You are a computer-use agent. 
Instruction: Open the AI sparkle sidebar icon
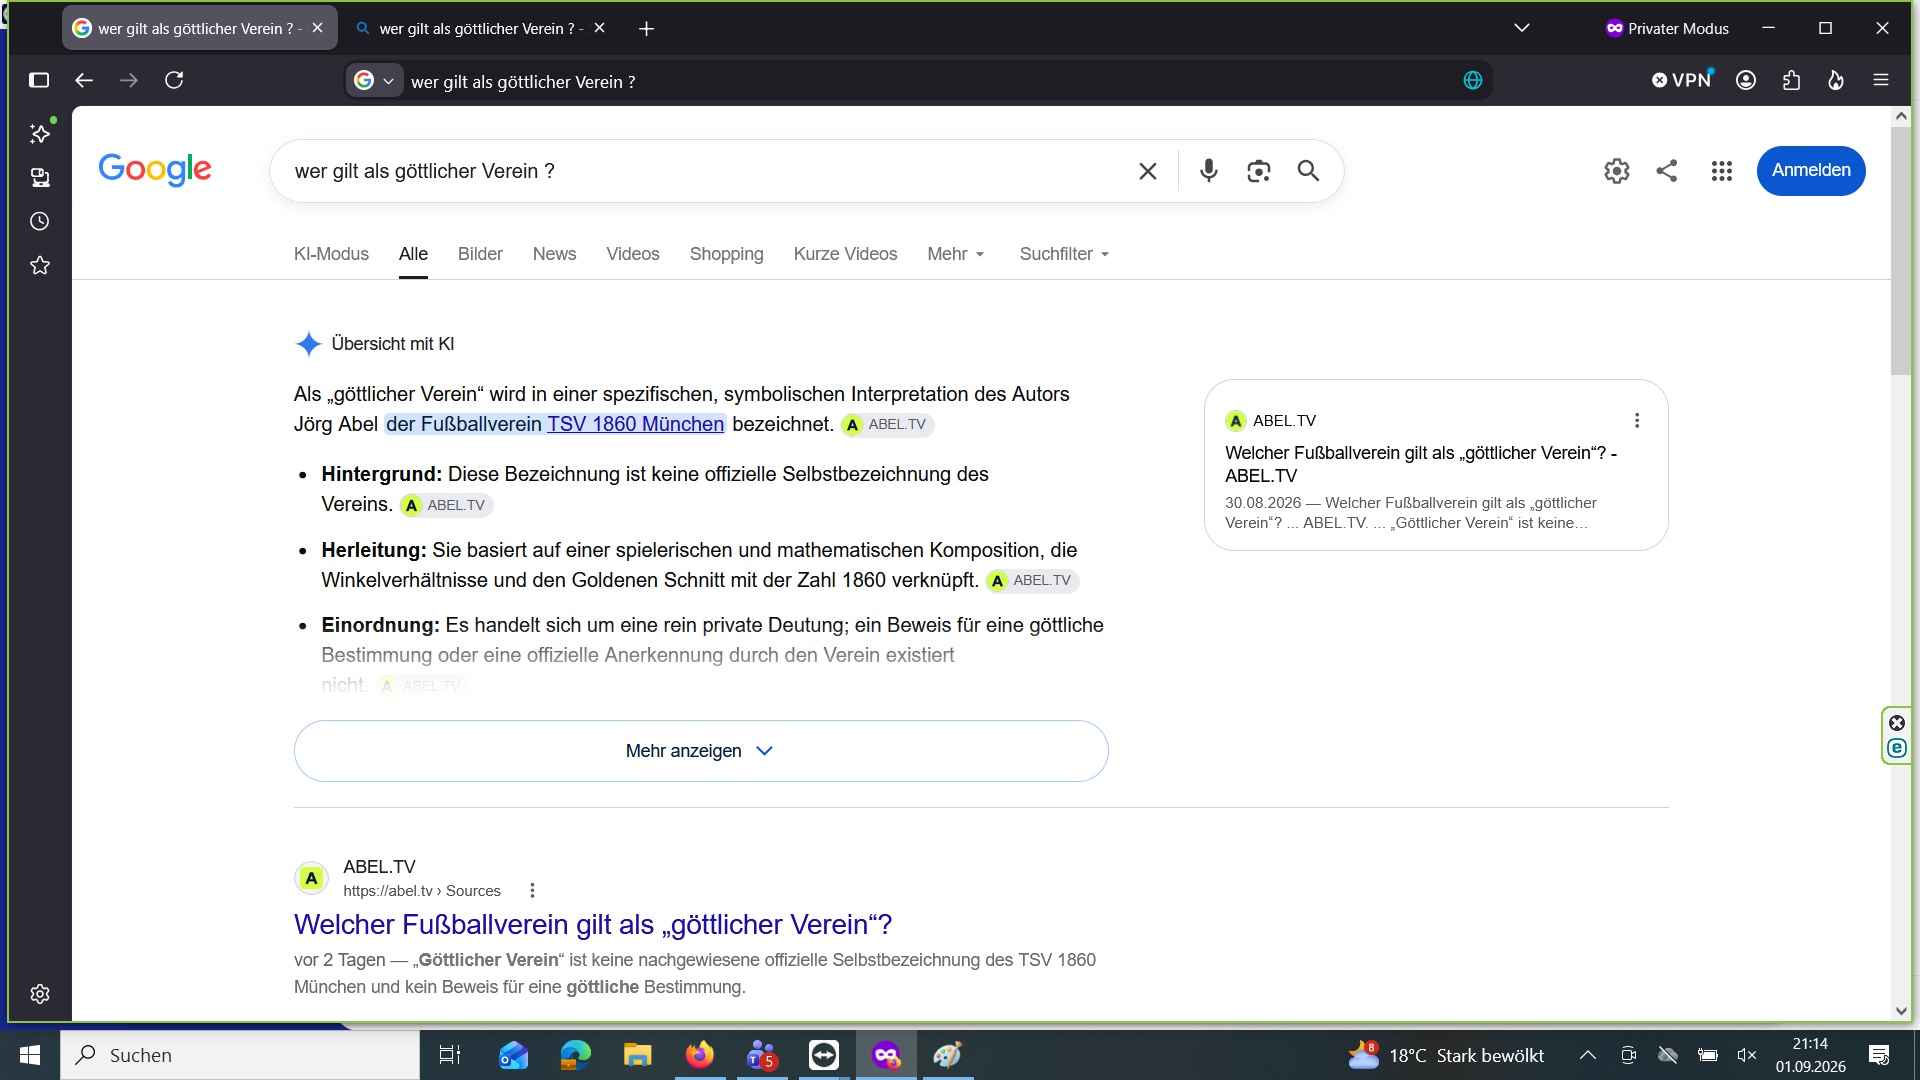(x=40, y=133)
